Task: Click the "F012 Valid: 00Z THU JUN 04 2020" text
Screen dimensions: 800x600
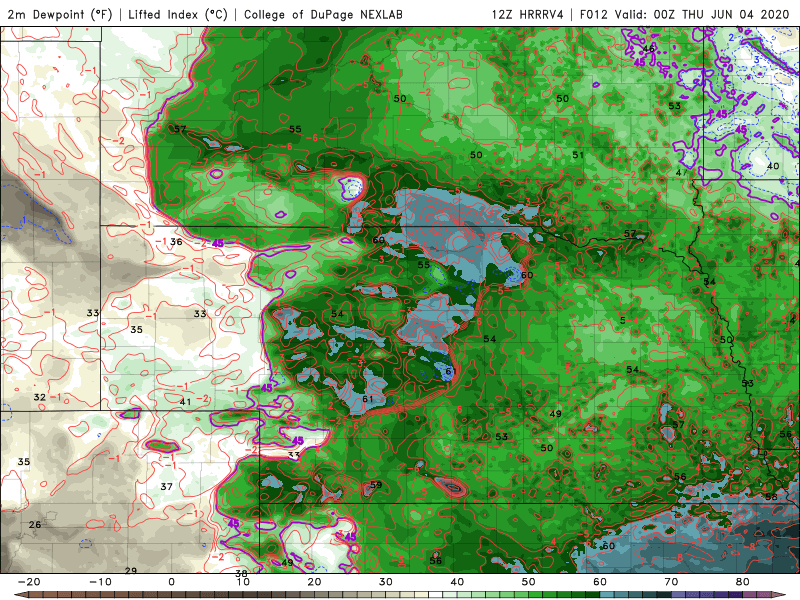Action: (684, 14)
